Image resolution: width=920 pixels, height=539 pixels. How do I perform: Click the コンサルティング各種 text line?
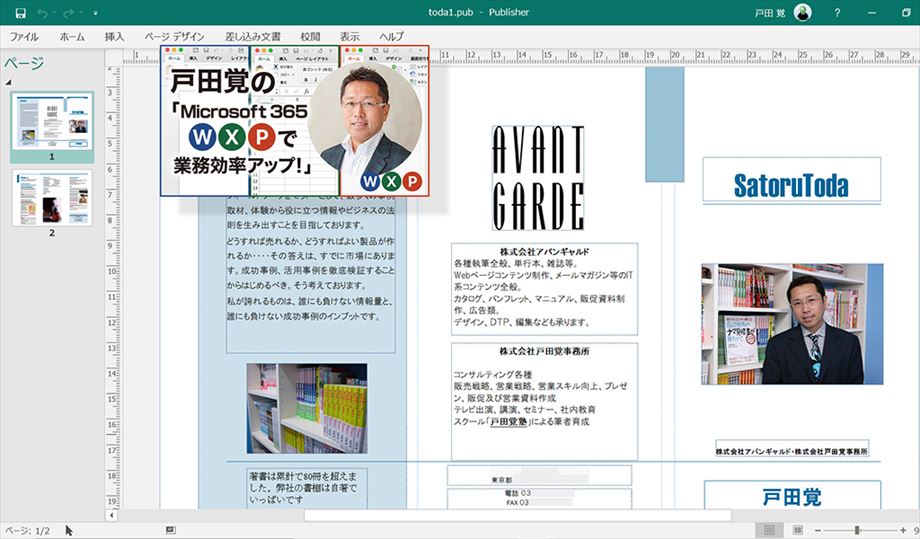click(x=492, y=374)
